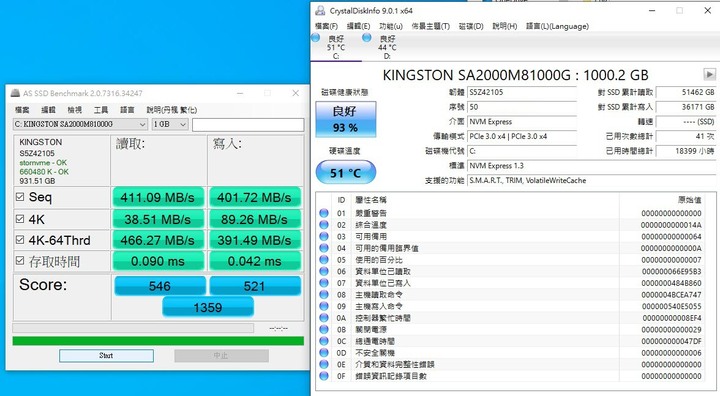This screenshot has width=720, height=396.
Task: Click the Start benchmark button
Action: pyautogui.click(x=106, y=356)
